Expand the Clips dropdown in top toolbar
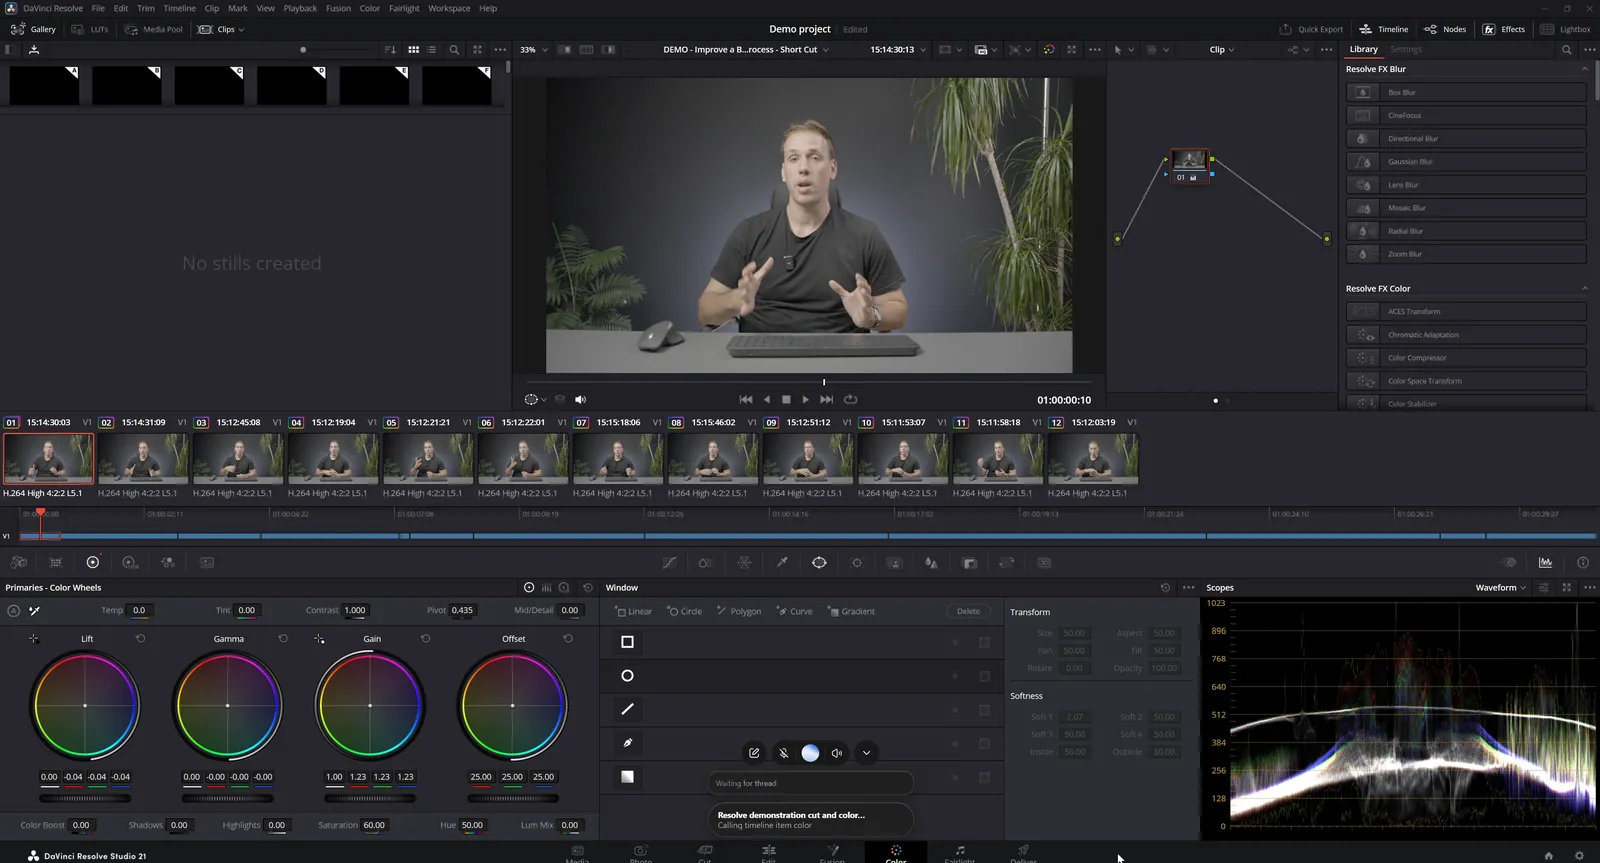This screenshot has height=863, width=1600. pyautogui.click(x=221, y=29)
